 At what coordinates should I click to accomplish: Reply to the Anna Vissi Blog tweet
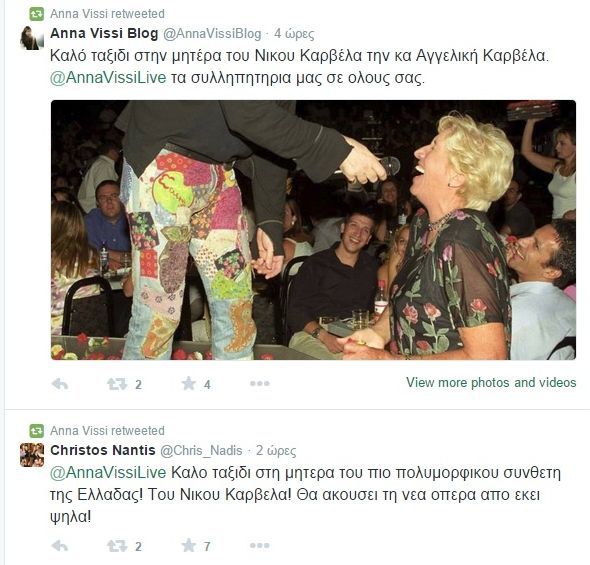(x=60, y=384)
